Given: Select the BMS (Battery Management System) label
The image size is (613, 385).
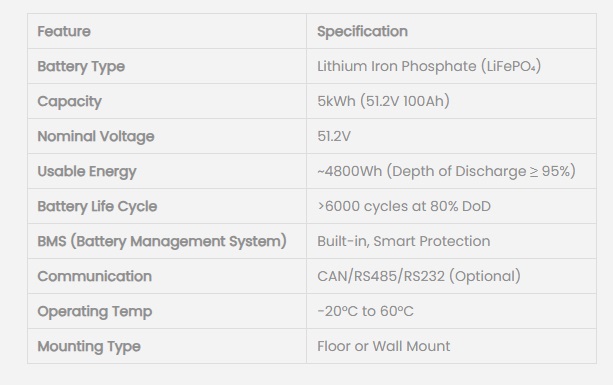Looking at the screenshot, I should point(162,241).
